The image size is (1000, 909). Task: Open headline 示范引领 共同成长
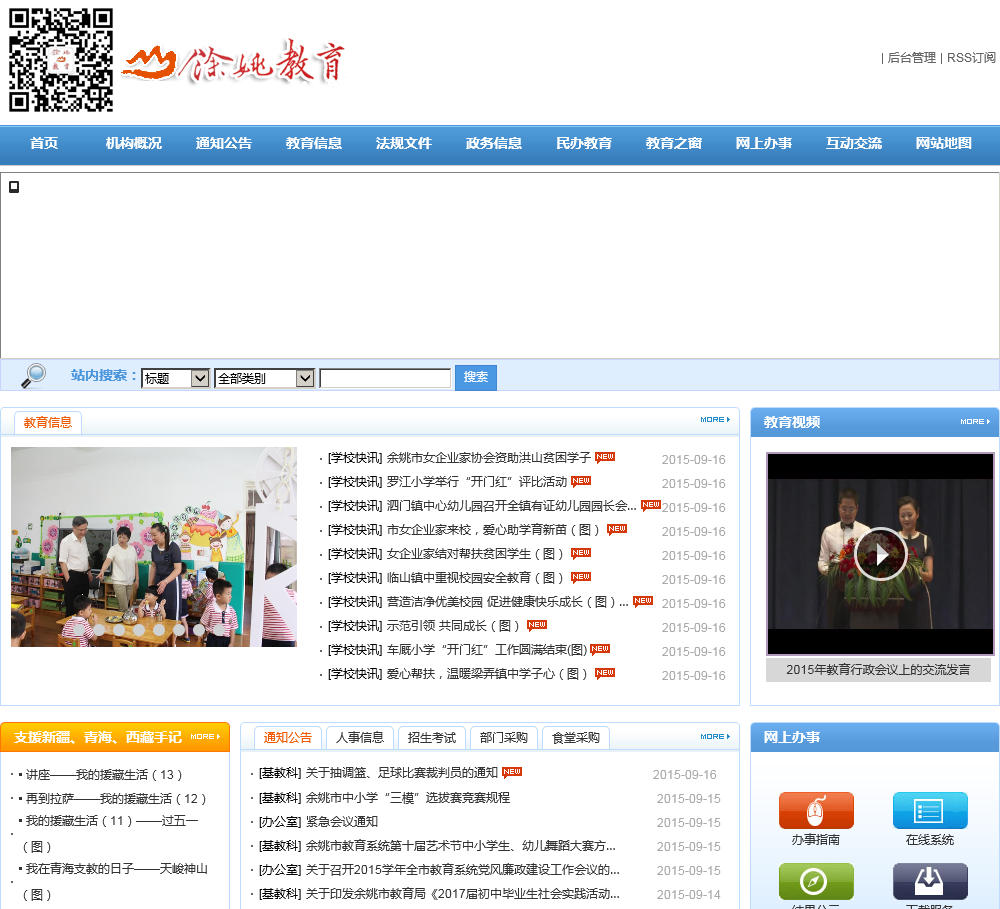click(x=453, y=626)
